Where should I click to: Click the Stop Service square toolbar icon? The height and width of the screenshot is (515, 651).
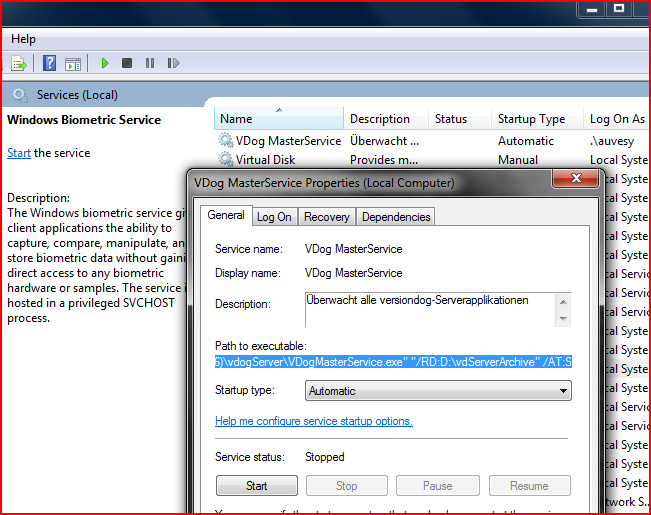[127, 63]
